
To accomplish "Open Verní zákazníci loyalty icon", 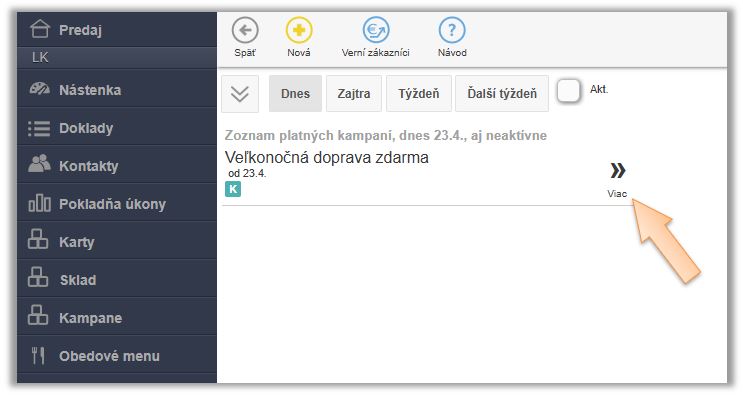I will [376, 30].
